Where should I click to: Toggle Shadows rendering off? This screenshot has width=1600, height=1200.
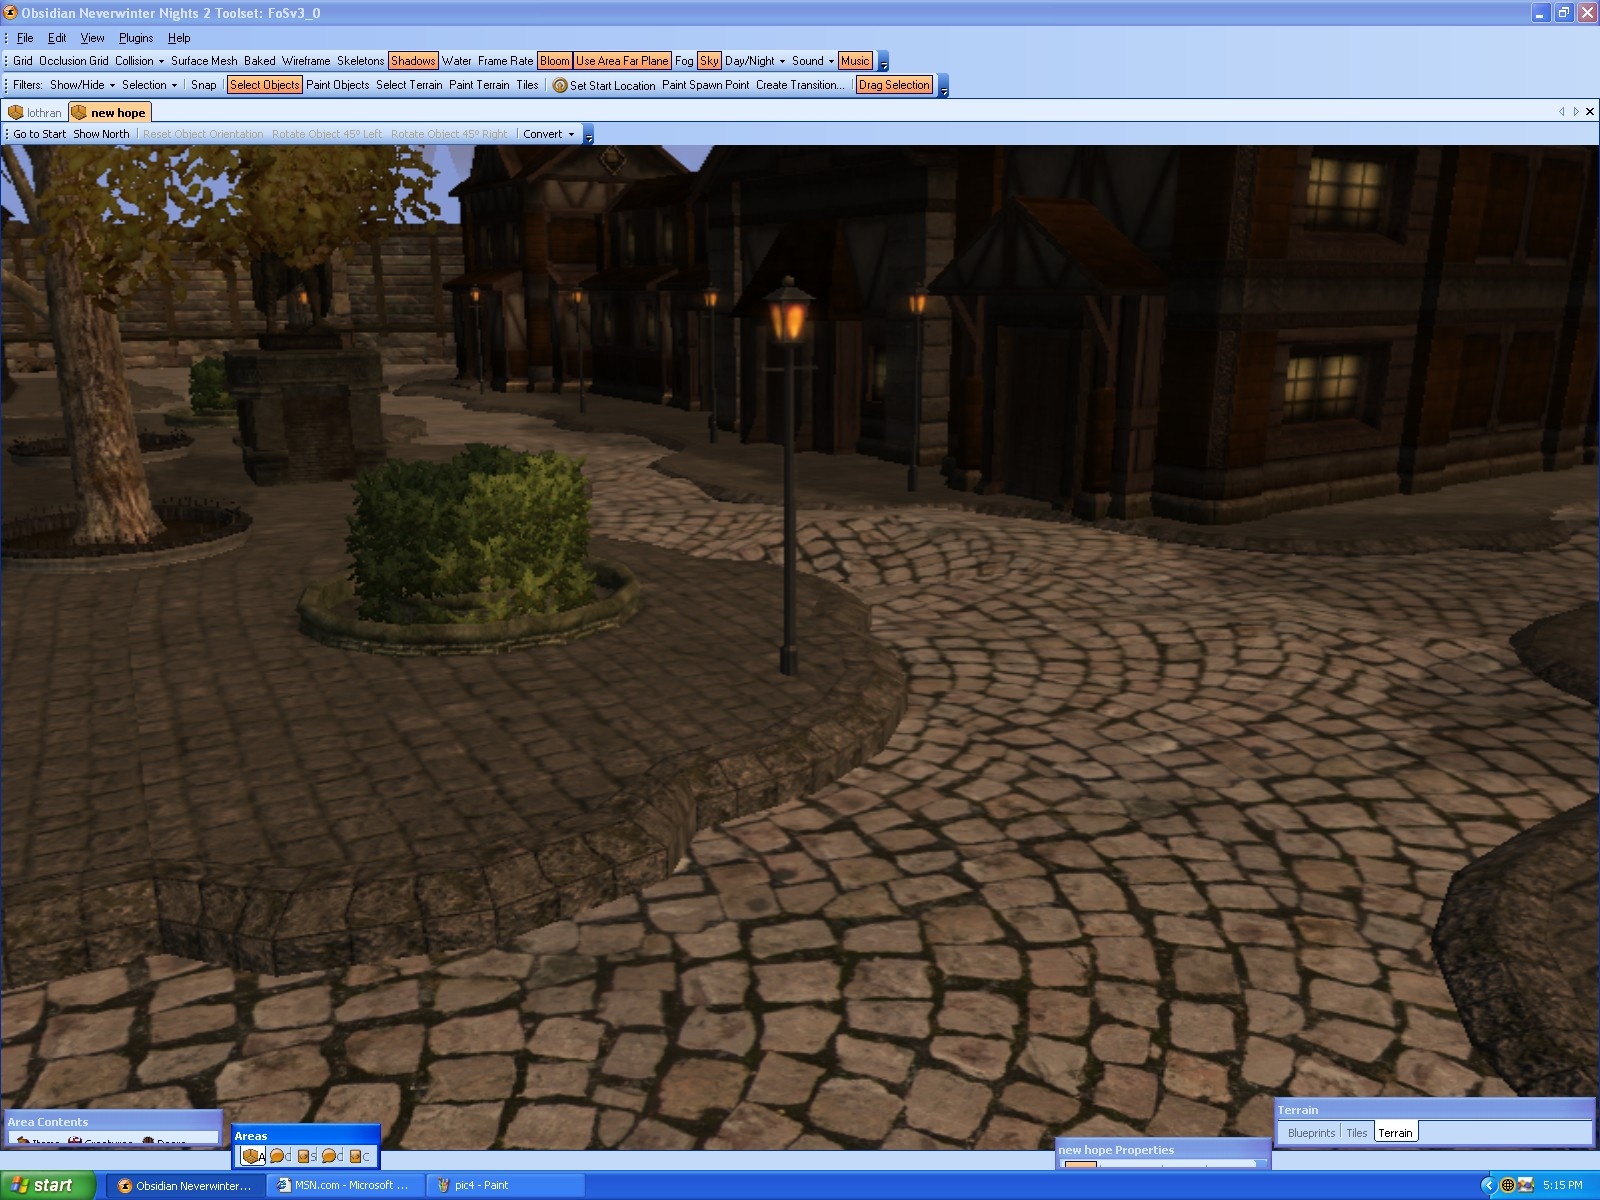tap(413, 61)
